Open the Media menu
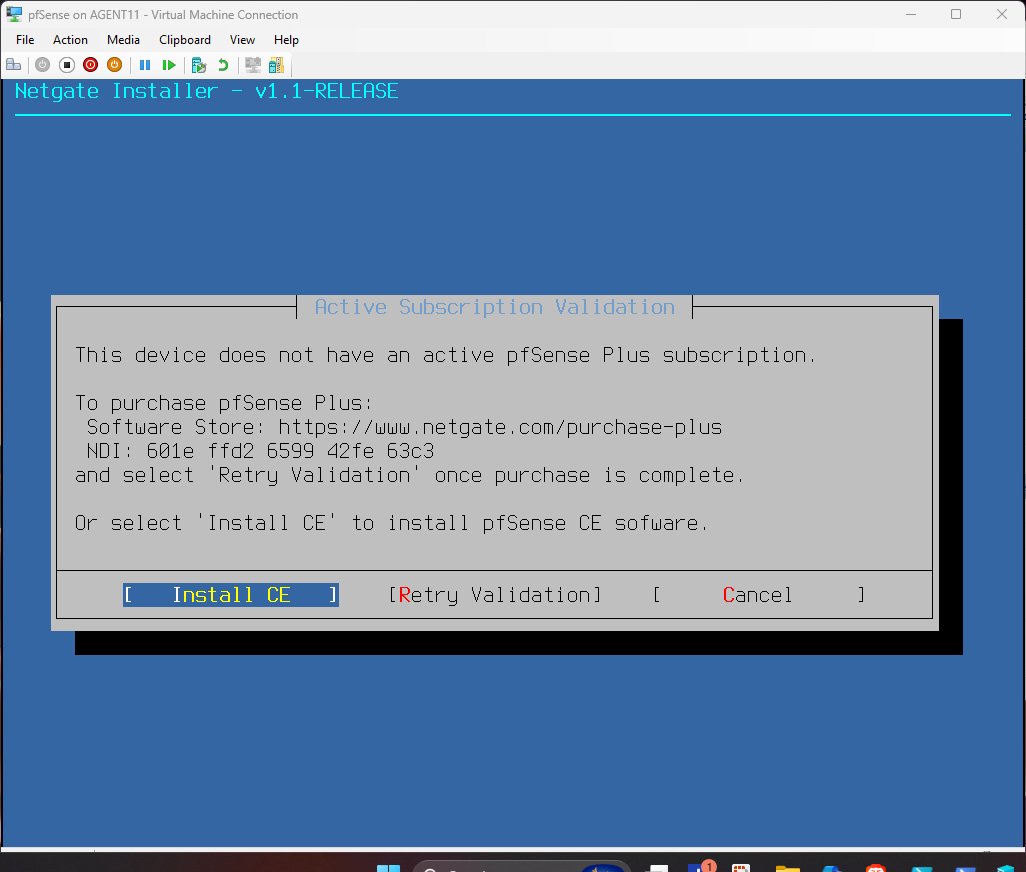The width and height of the screenshot is (1026, 872). coord(123,40)
